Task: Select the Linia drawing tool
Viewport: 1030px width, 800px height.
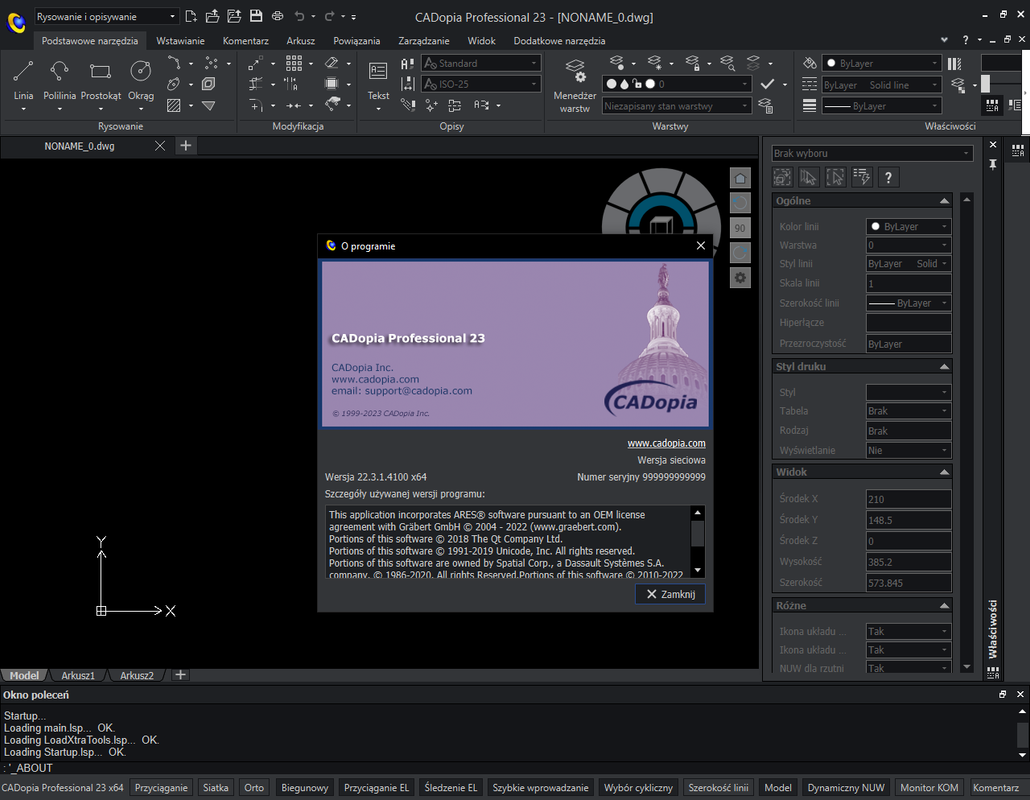Action: pos(23,79)
